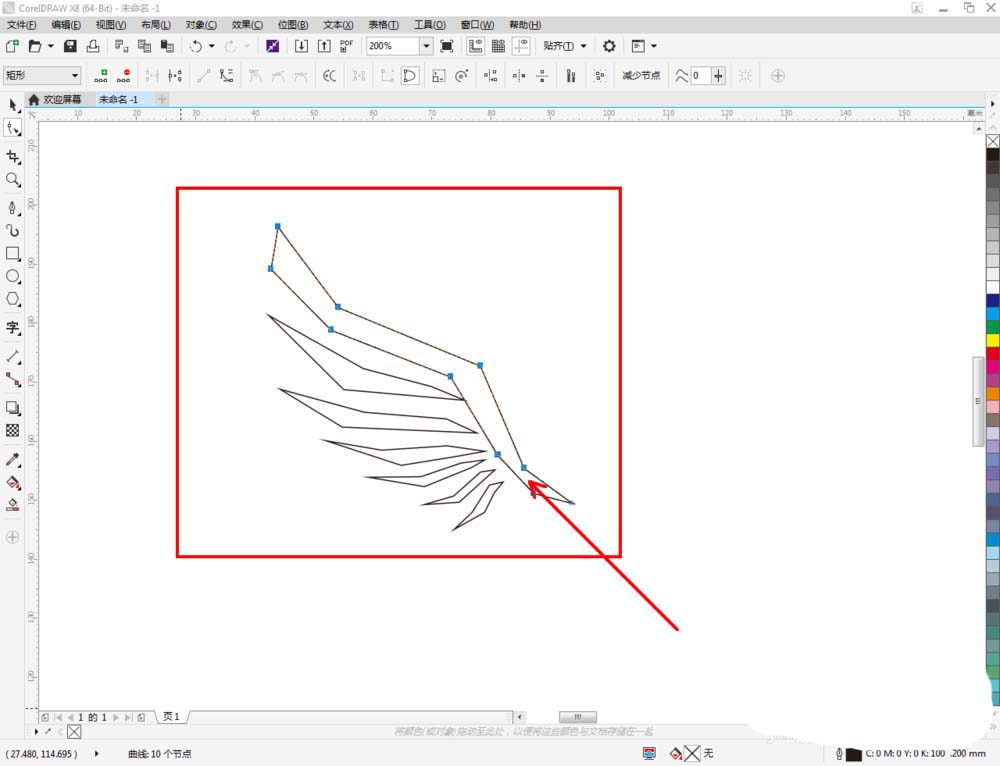Toggle show guidelines button
The height and width of the screenshot is (766, 1000).
[x=522, y=46]
